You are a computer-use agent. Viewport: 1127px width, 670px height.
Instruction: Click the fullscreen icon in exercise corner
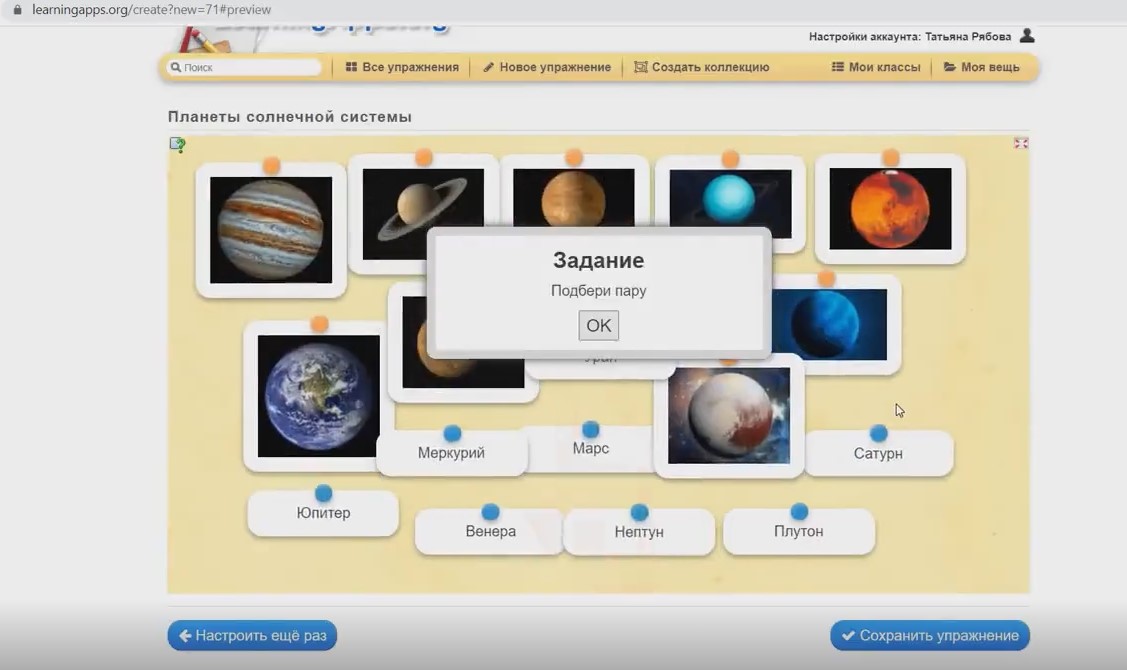pos(1020,143)
